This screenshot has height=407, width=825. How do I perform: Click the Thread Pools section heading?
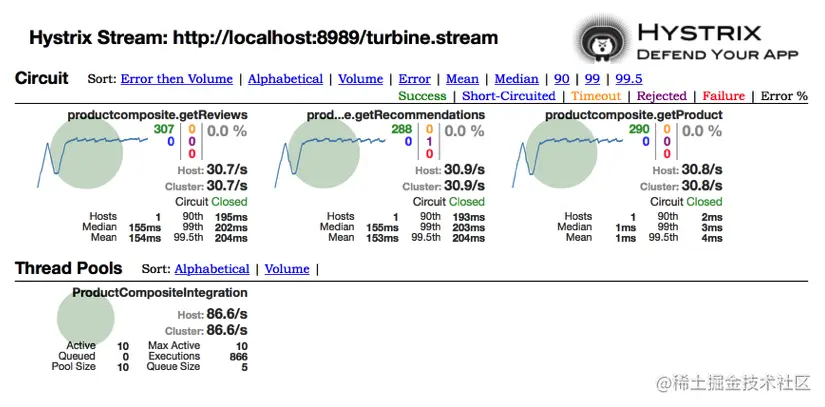(68, 268)
